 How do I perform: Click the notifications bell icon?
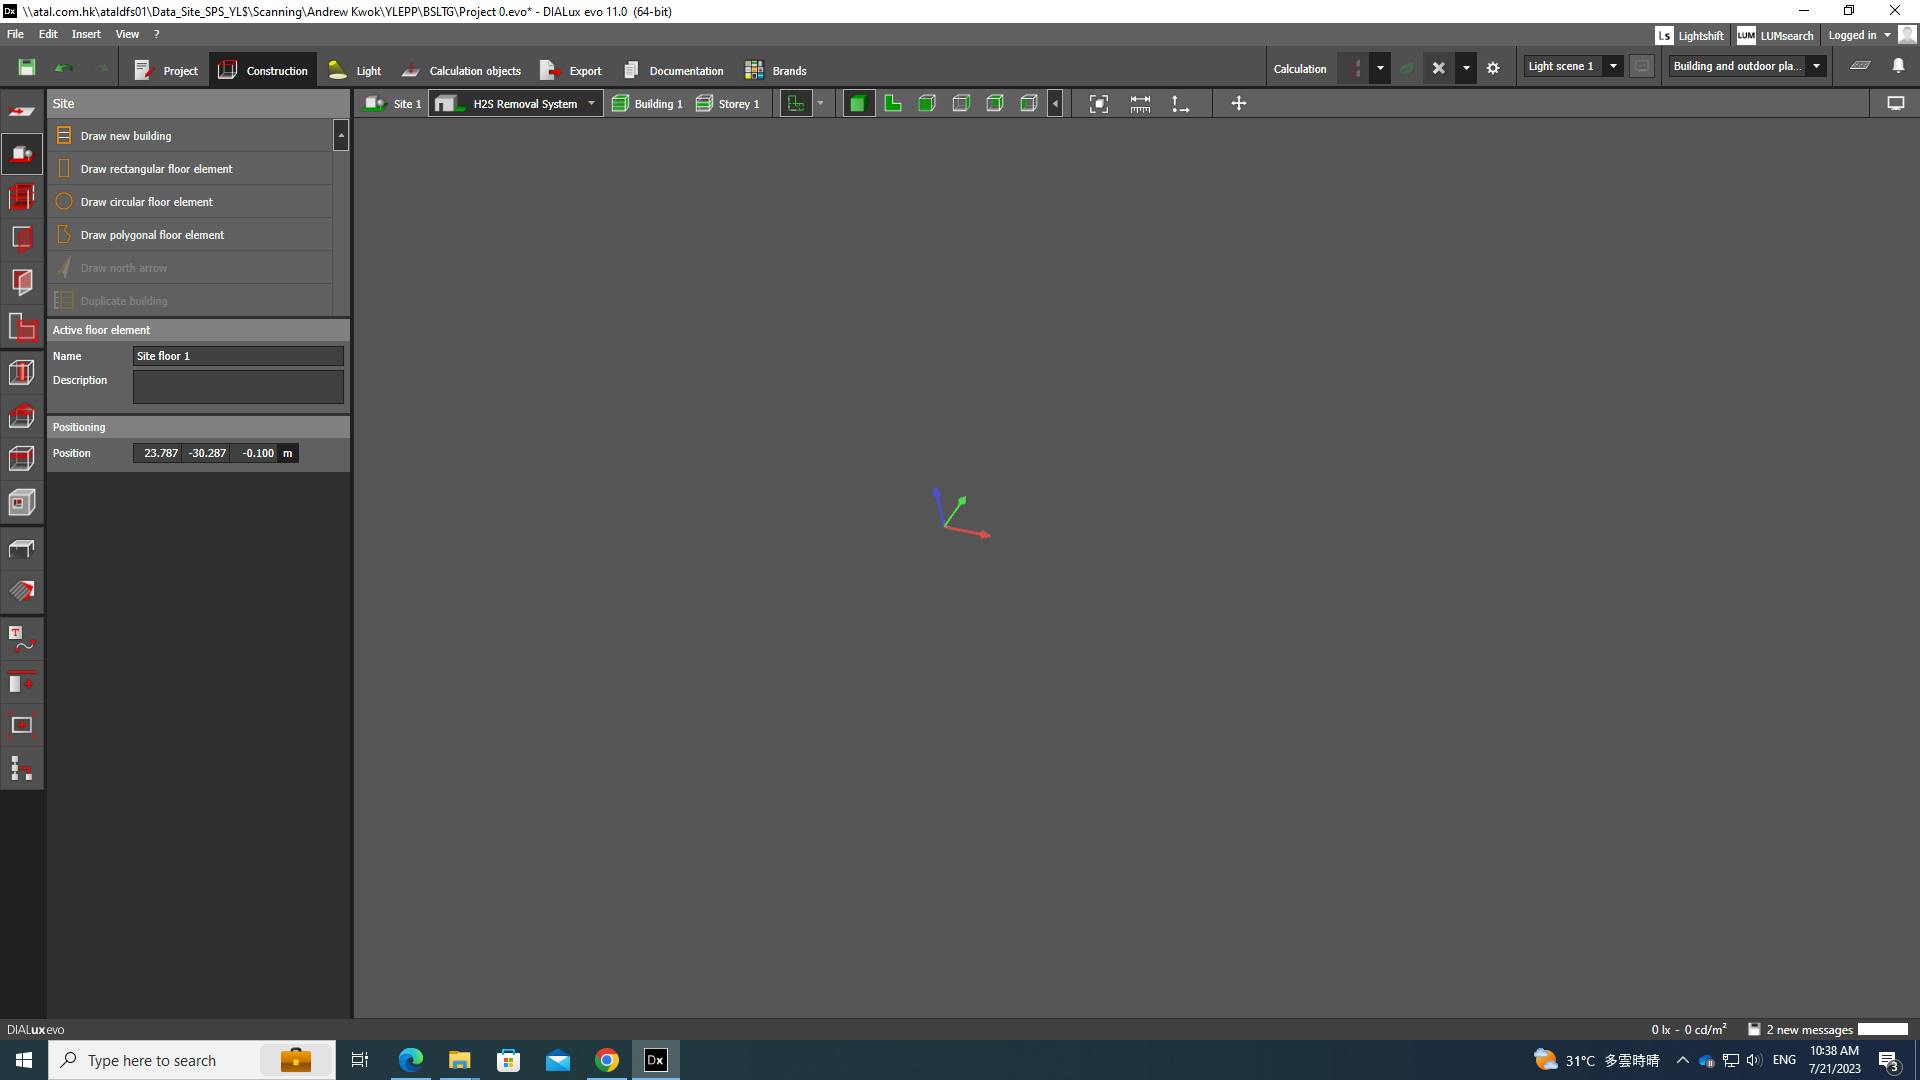coord(1898,66)
